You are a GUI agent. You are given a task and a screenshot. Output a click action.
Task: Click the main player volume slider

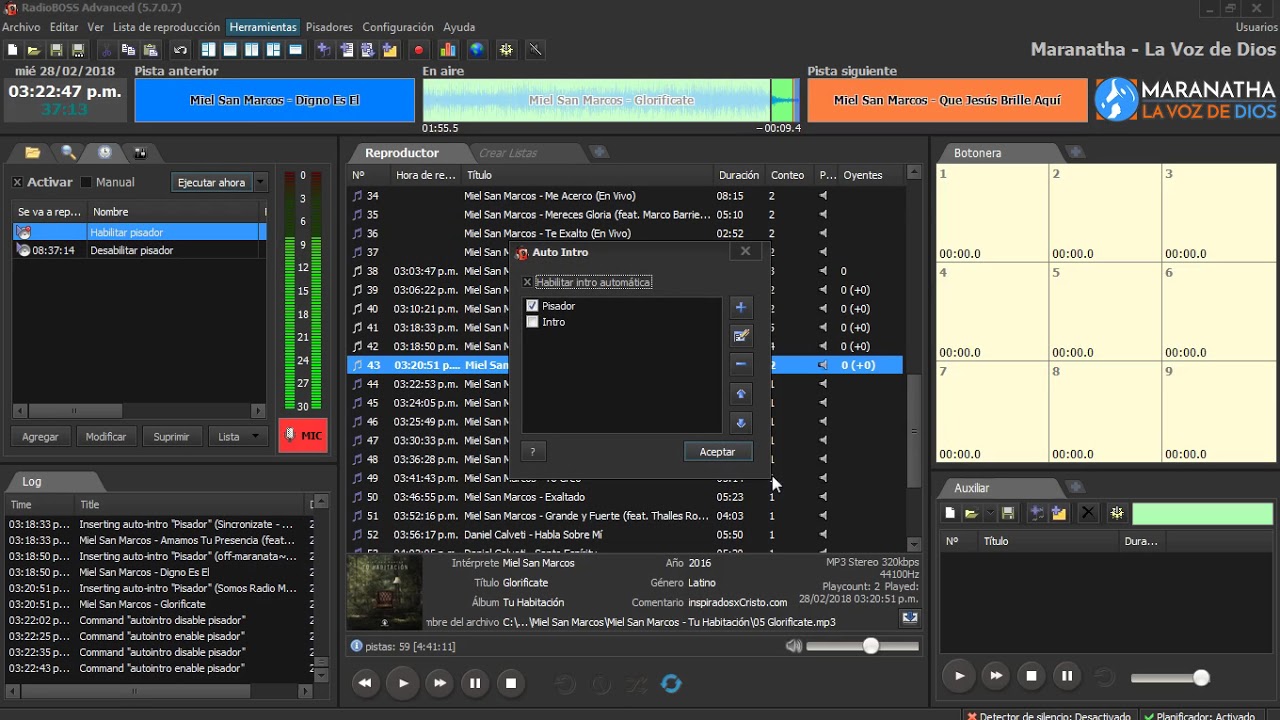coord(862,646)
